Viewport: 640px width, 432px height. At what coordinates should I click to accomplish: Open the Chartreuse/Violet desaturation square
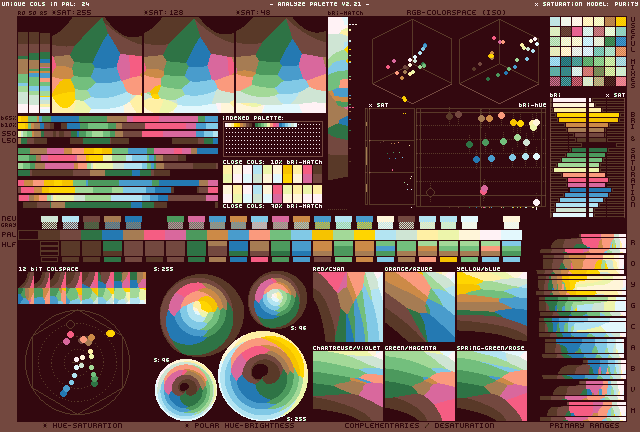click(348, 386)
